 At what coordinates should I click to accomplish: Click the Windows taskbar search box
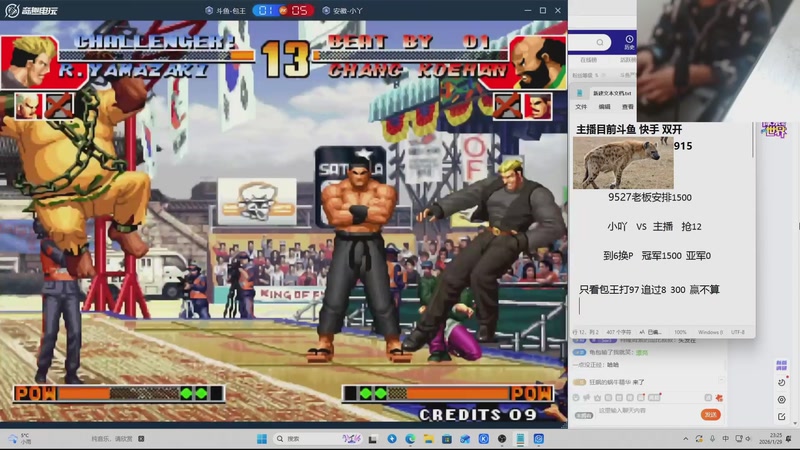(x=316, y=439)
